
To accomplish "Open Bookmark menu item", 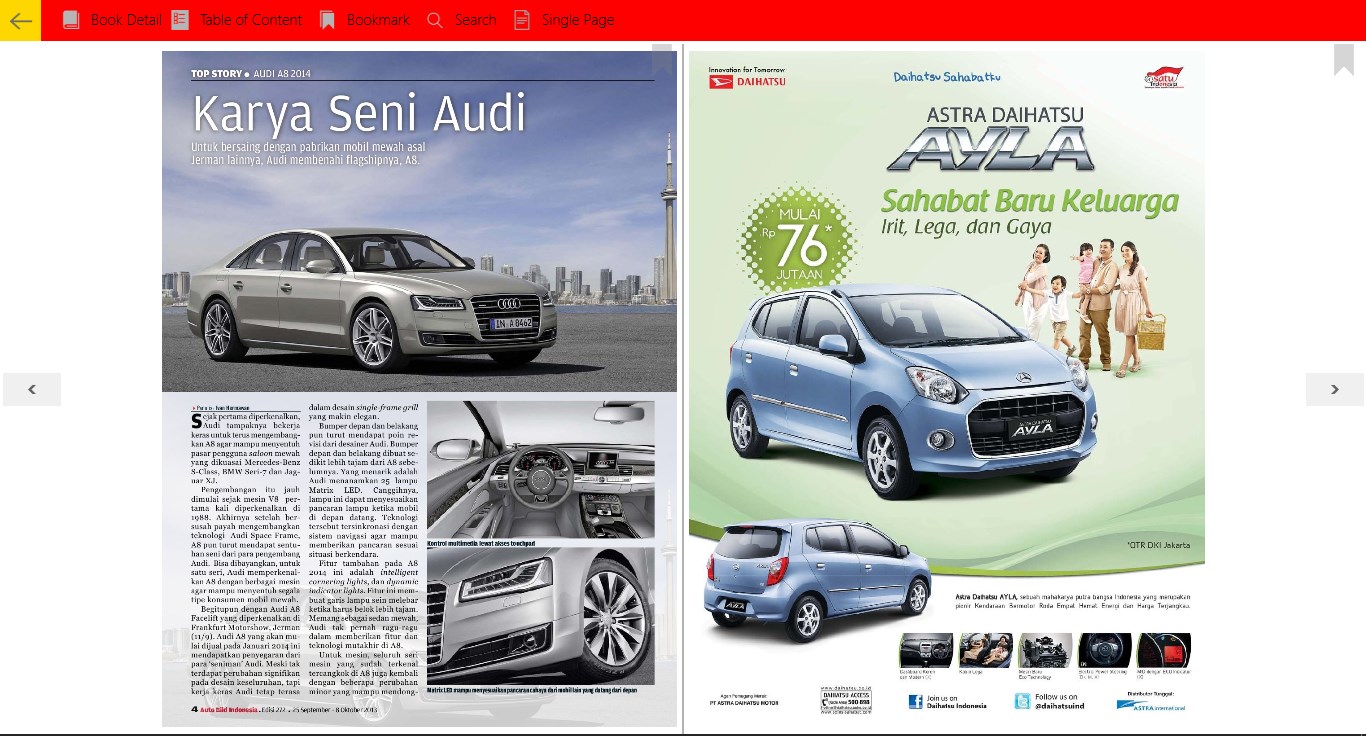I will pyautogui.click(x=378, y=20).
